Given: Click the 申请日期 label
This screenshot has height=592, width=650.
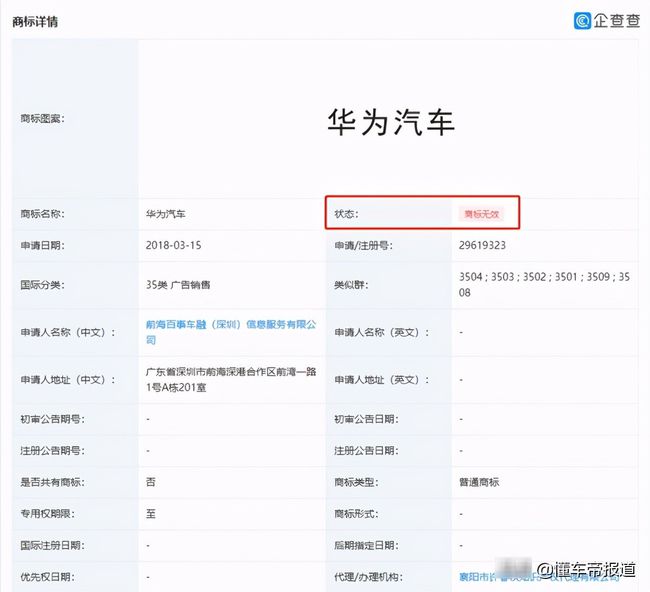Looking at the screenshot, I should point(43,245).
